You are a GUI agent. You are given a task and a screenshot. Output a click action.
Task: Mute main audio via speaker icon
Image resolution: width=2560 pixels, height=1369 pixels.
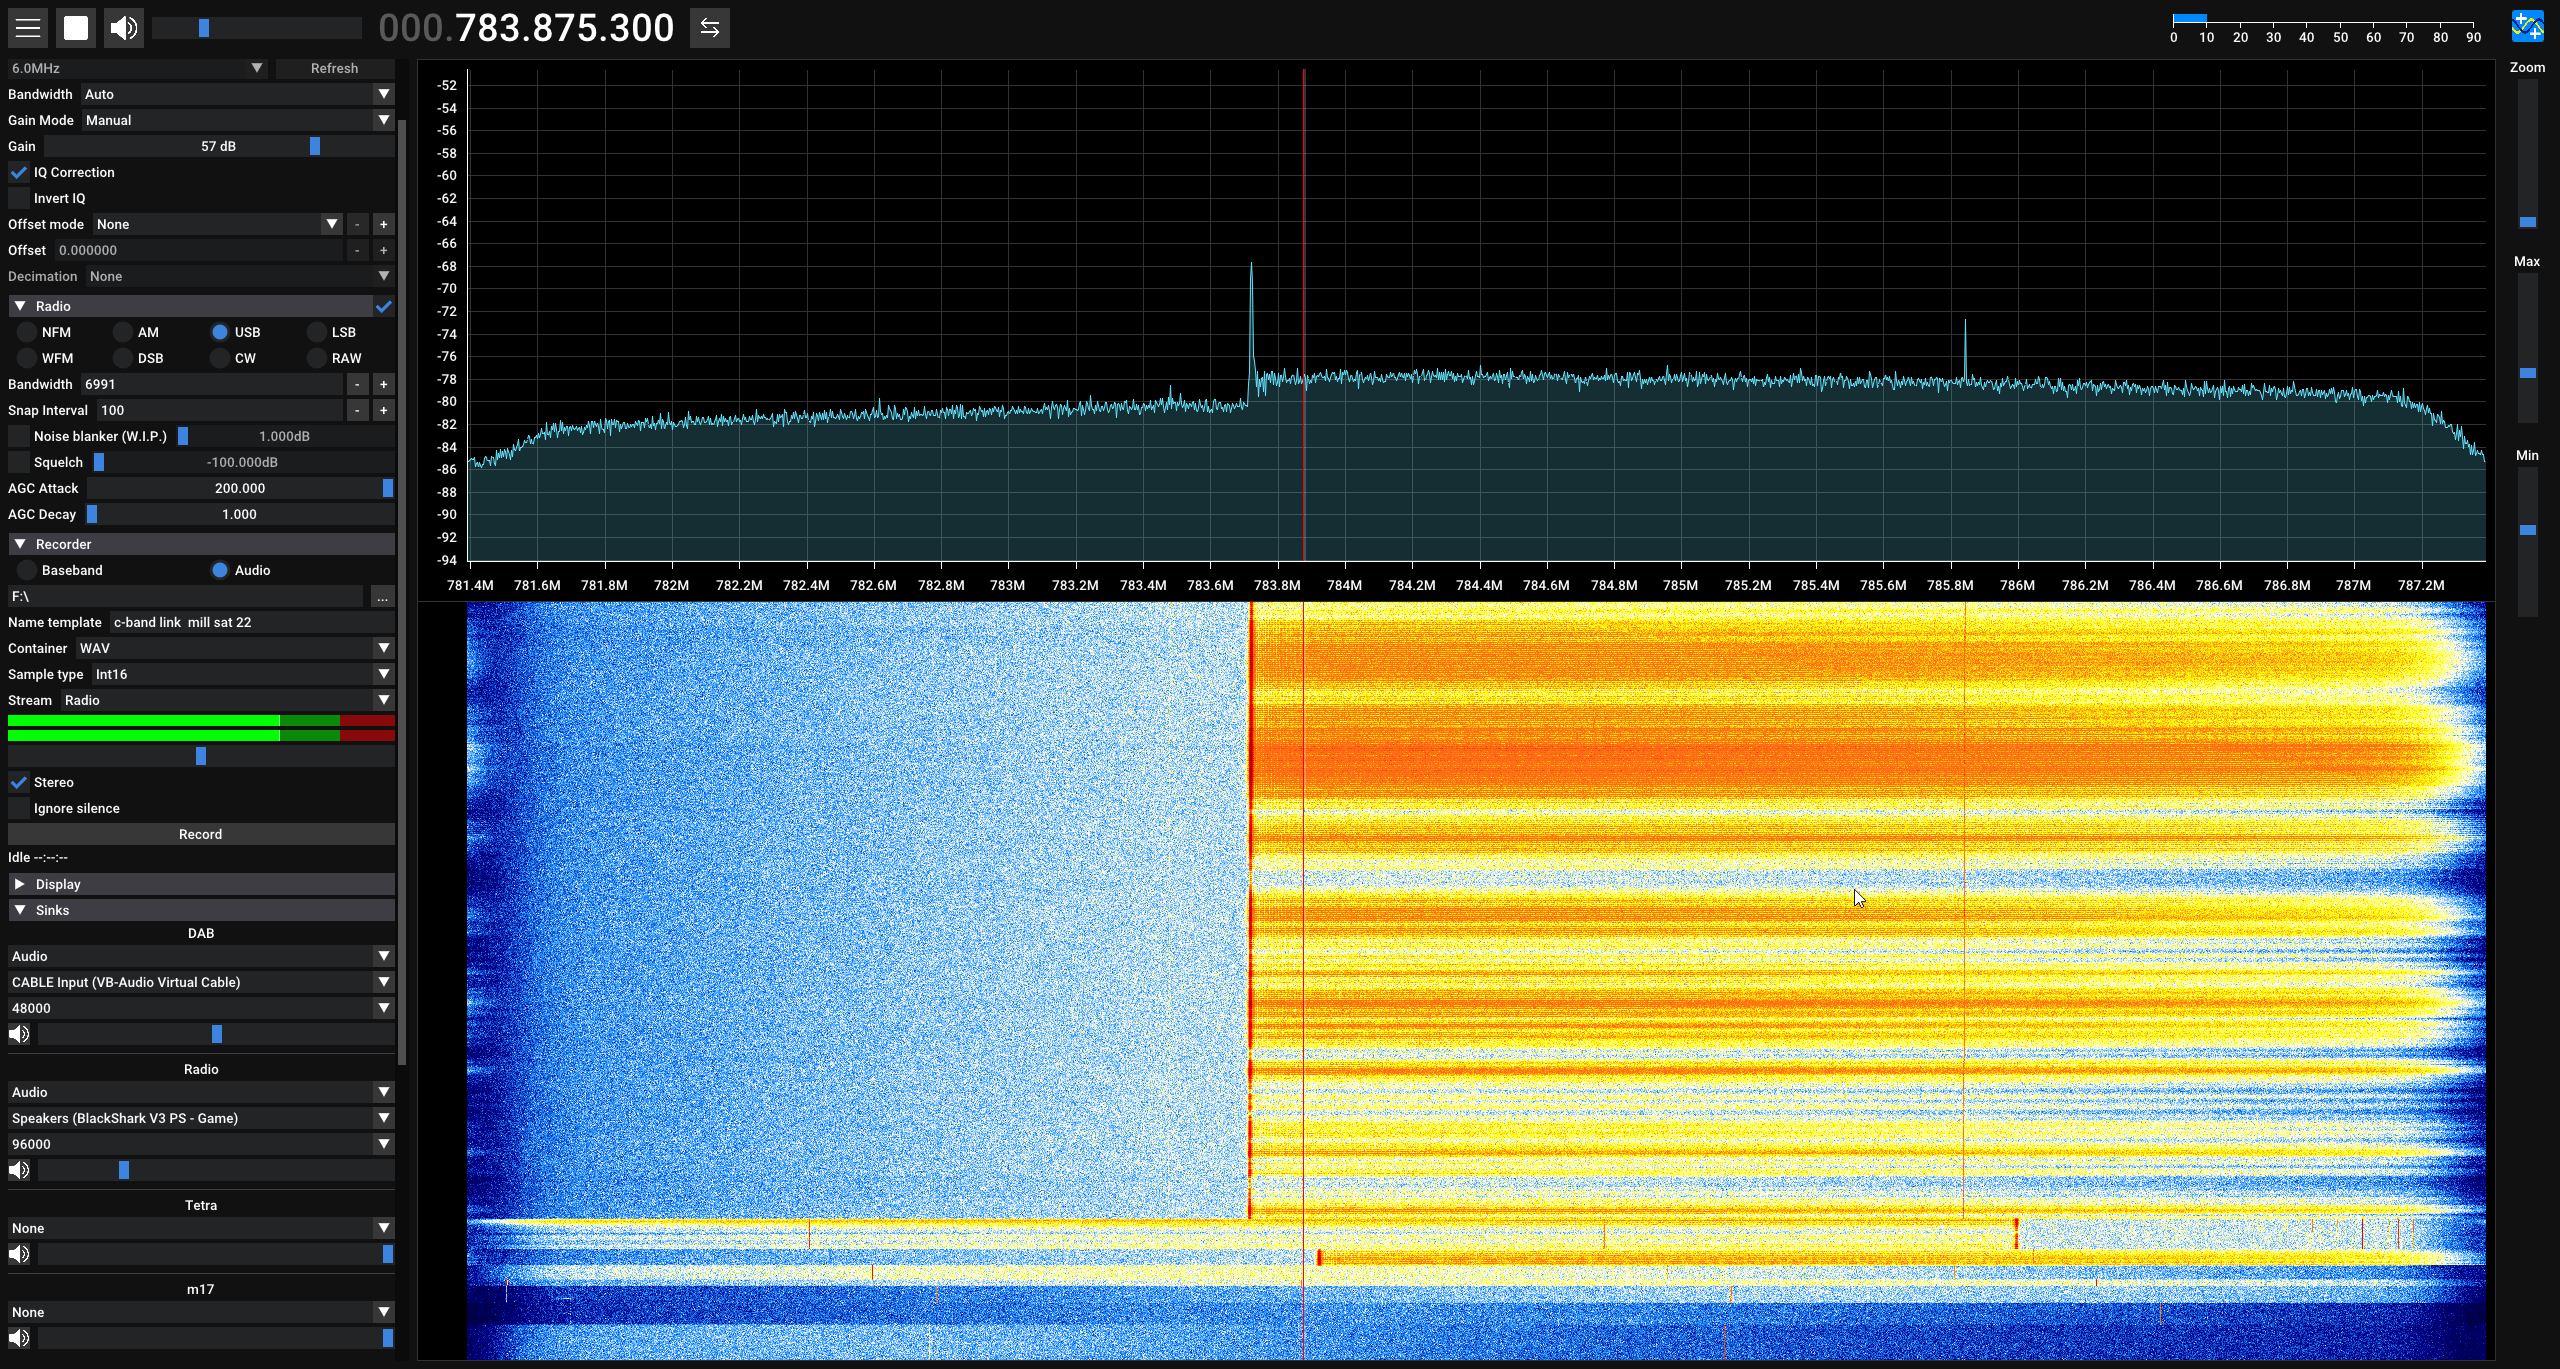point(124,28)
